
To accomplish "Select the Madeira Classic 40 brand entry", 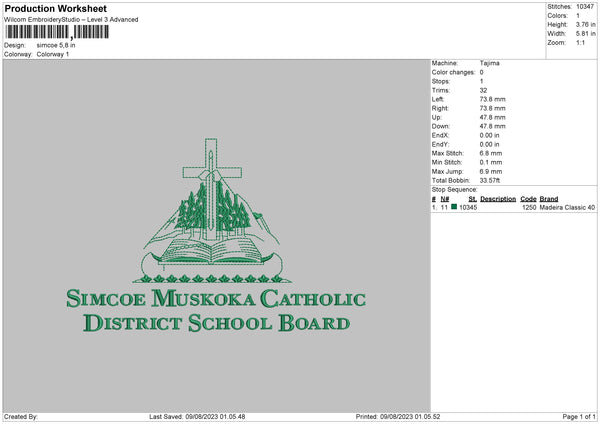I will click(x=567, y=207).
